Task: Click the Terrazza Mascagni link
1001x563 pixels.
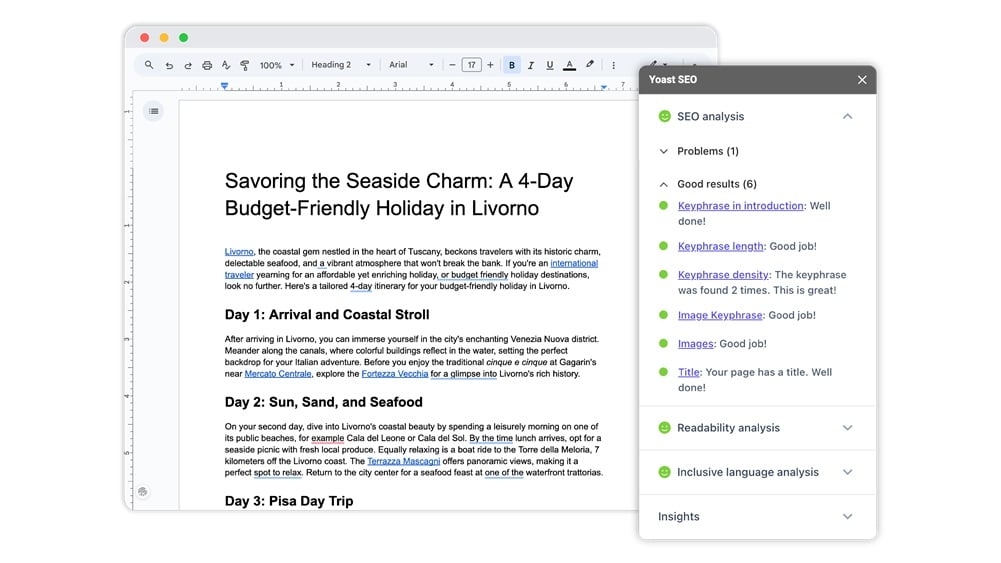Action: (403, 461)
